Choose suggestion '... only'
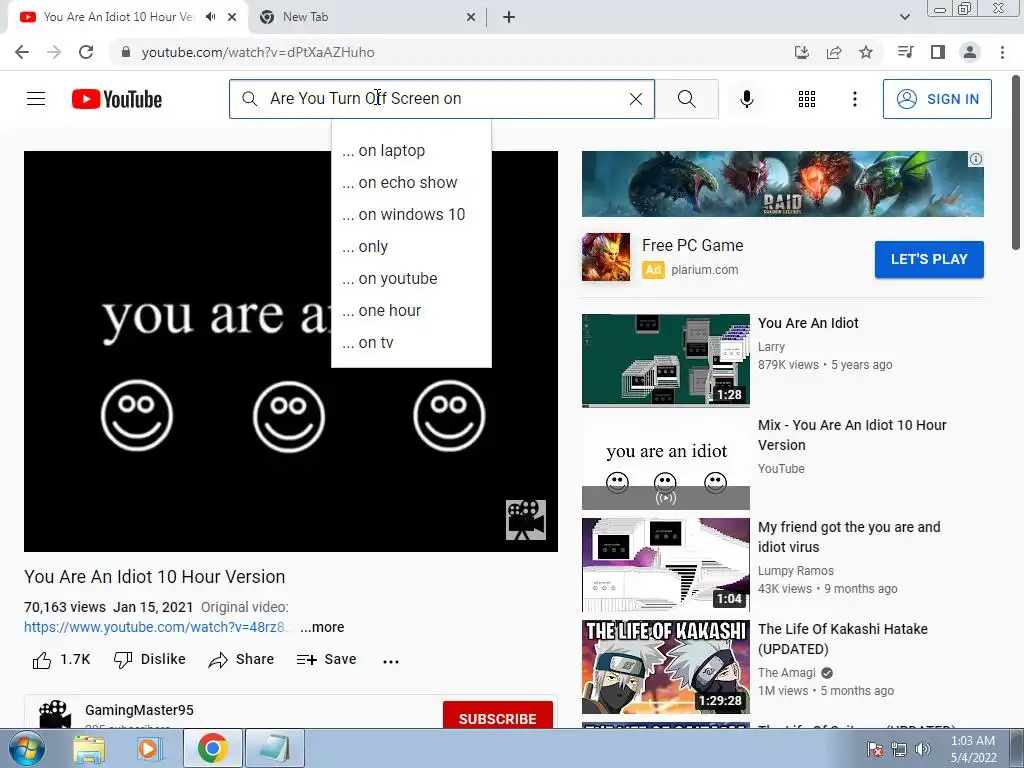 411,246
